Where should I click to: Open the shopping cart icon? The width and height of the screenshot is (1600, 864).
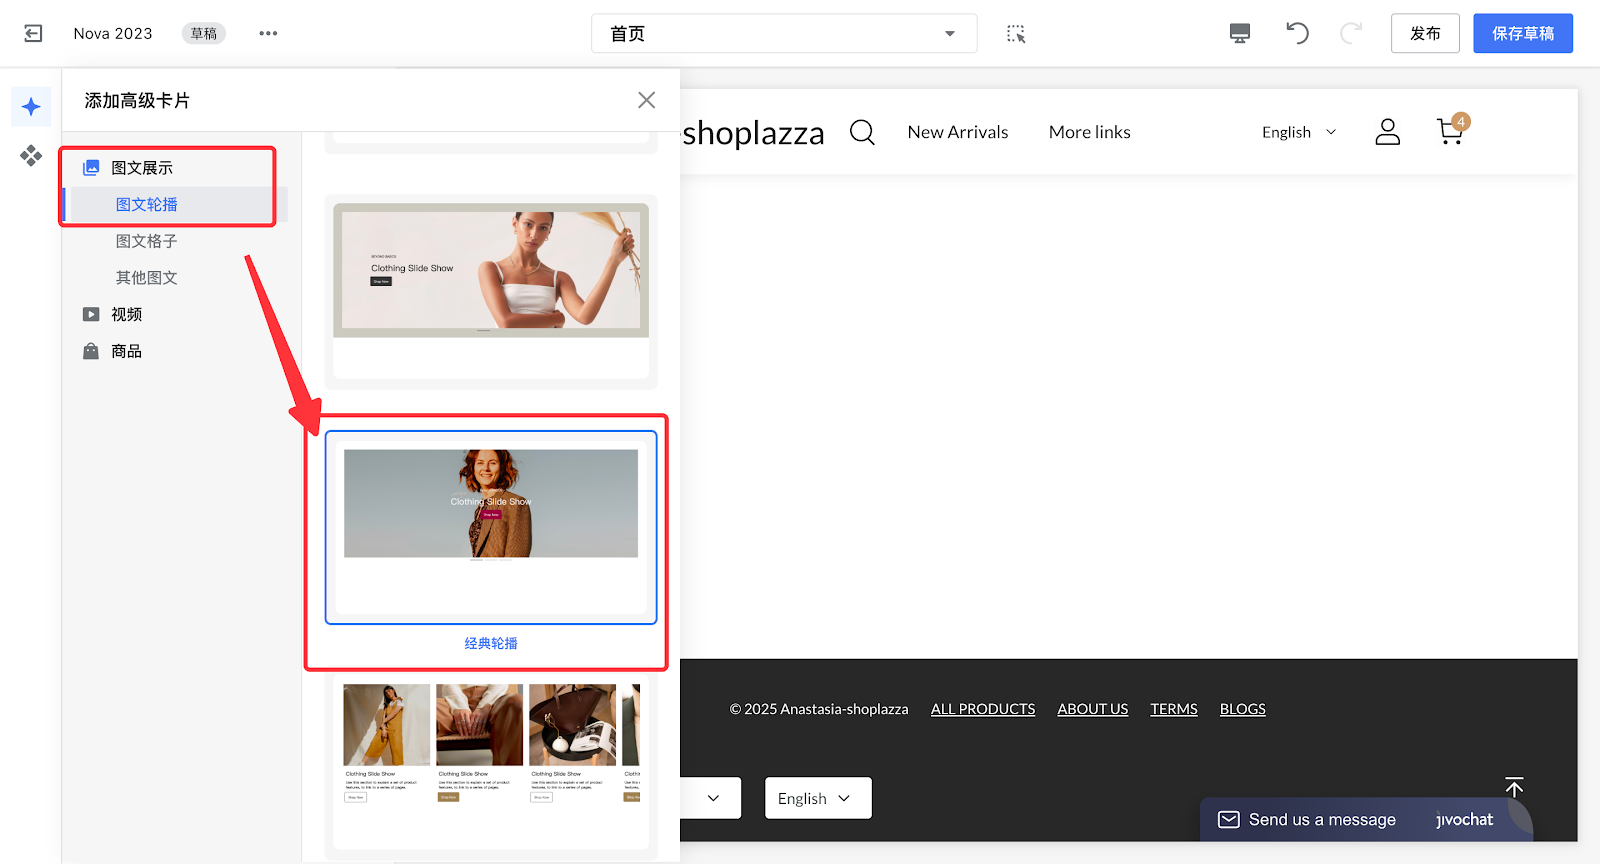click(1450, 132)
